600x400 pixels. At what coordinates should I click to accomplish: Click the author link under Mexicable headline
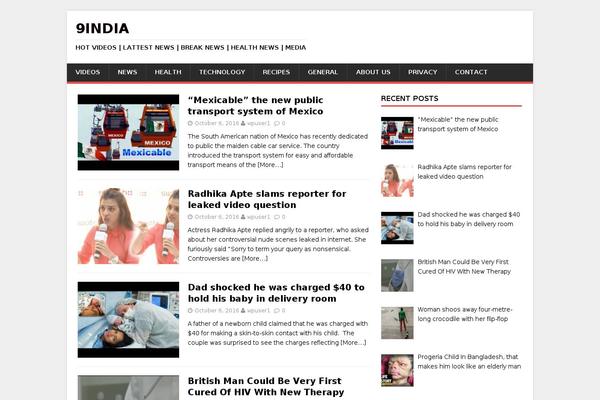pyautogui.click(x=258, y=123)
